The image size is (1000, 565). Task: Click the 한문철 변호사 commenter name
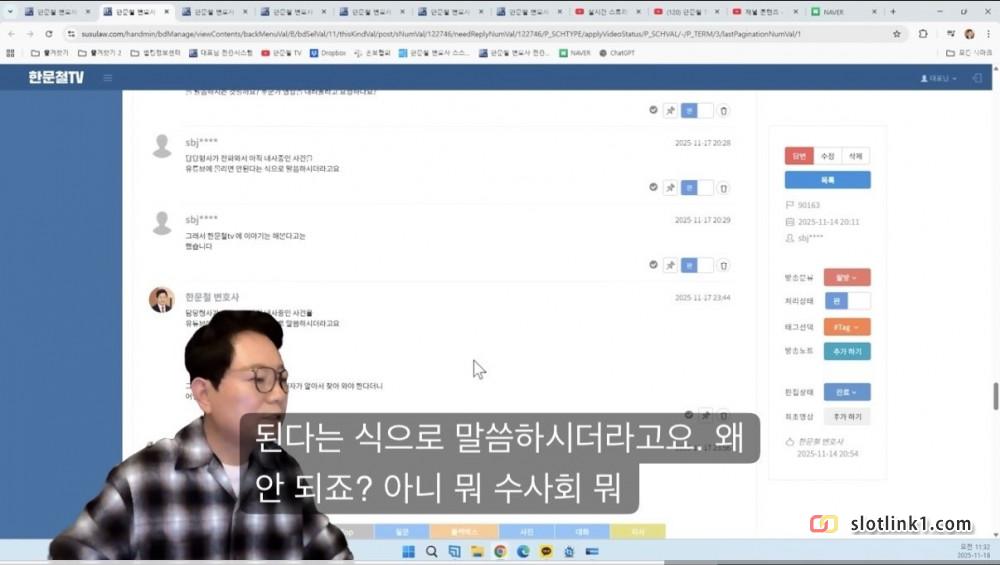point(212,297)
